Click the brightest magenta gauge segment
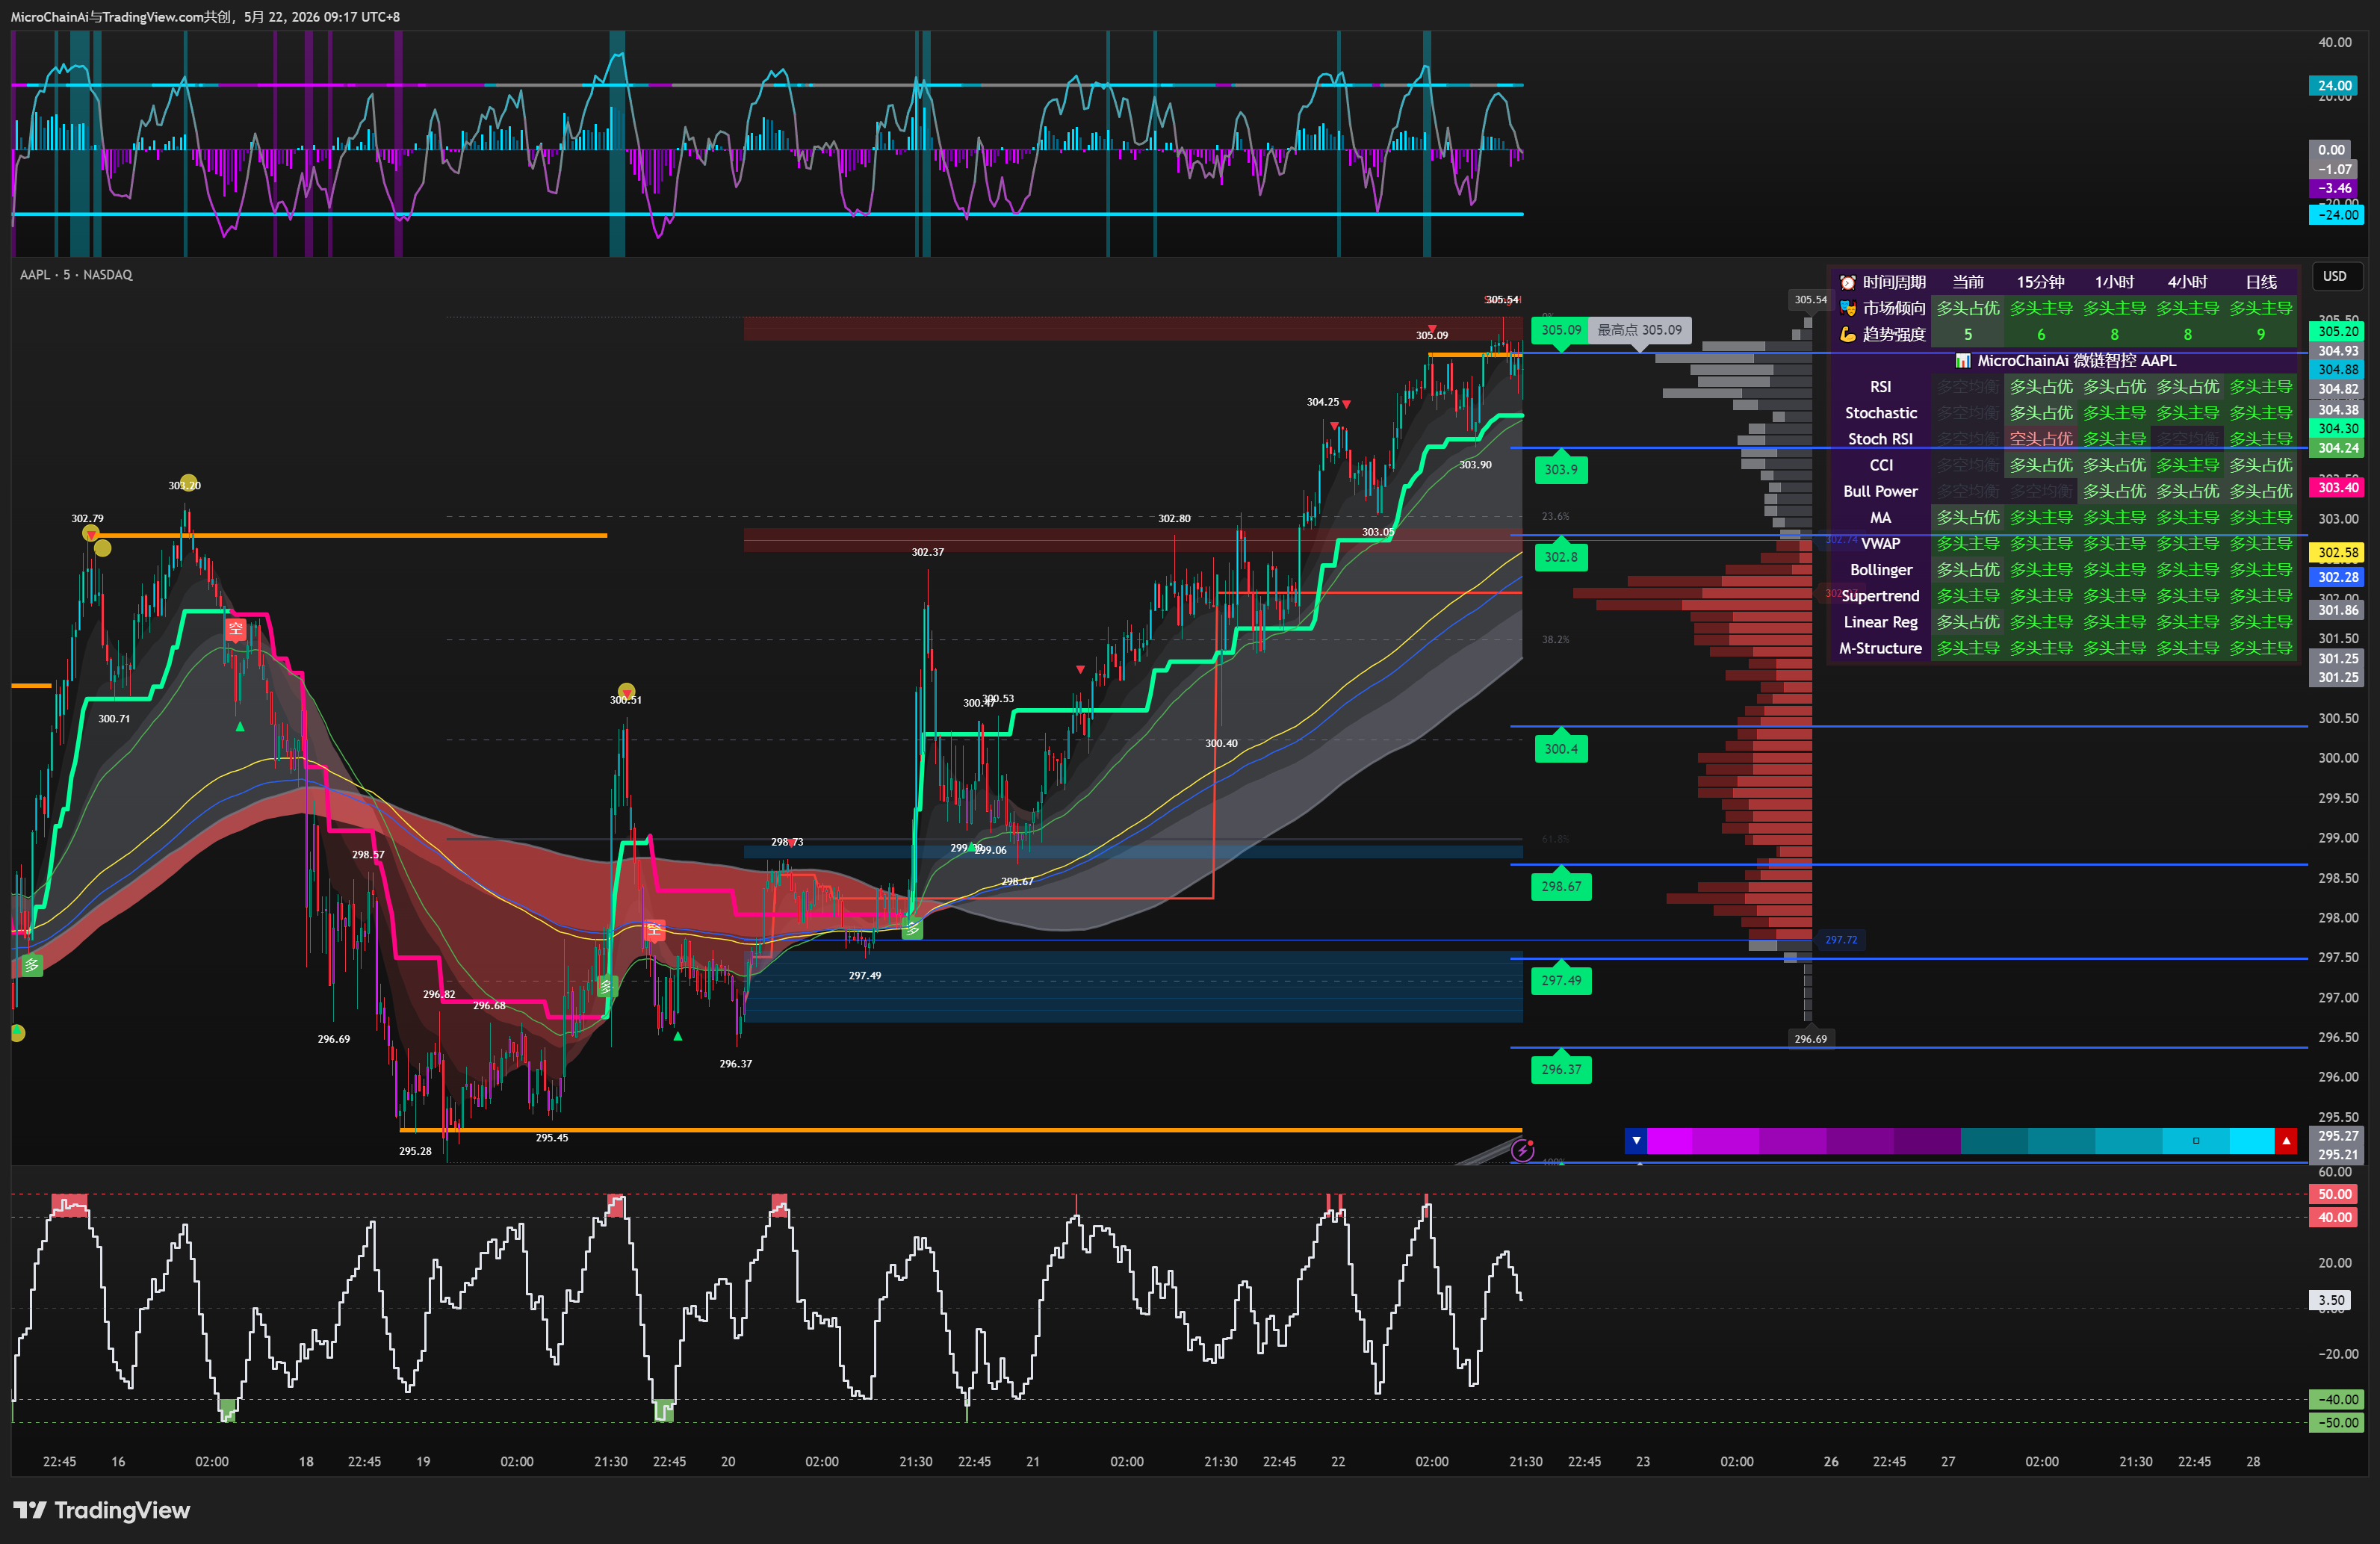The image size is (2380, 1544). (1669, 1140)
